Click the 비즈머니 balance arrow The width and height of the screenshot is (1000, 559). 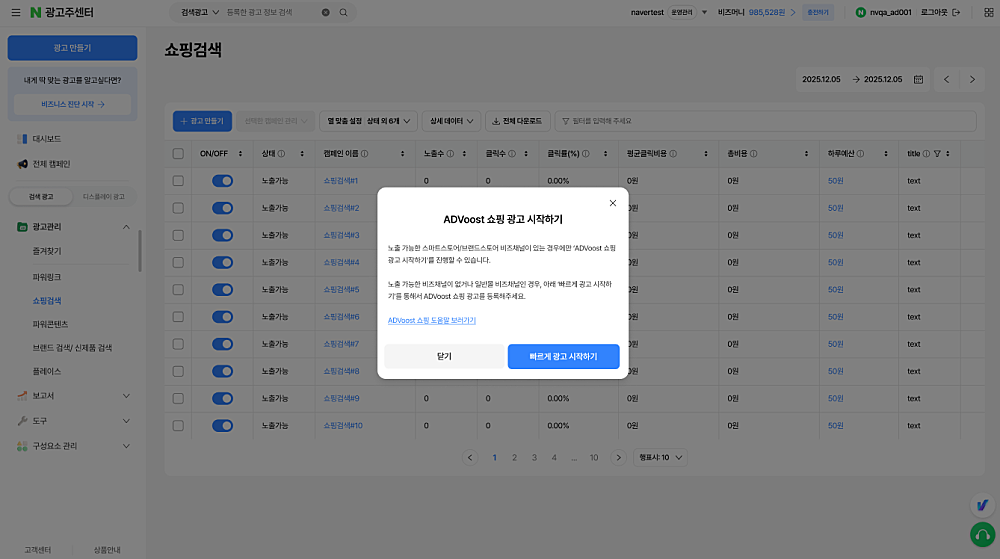793,12
